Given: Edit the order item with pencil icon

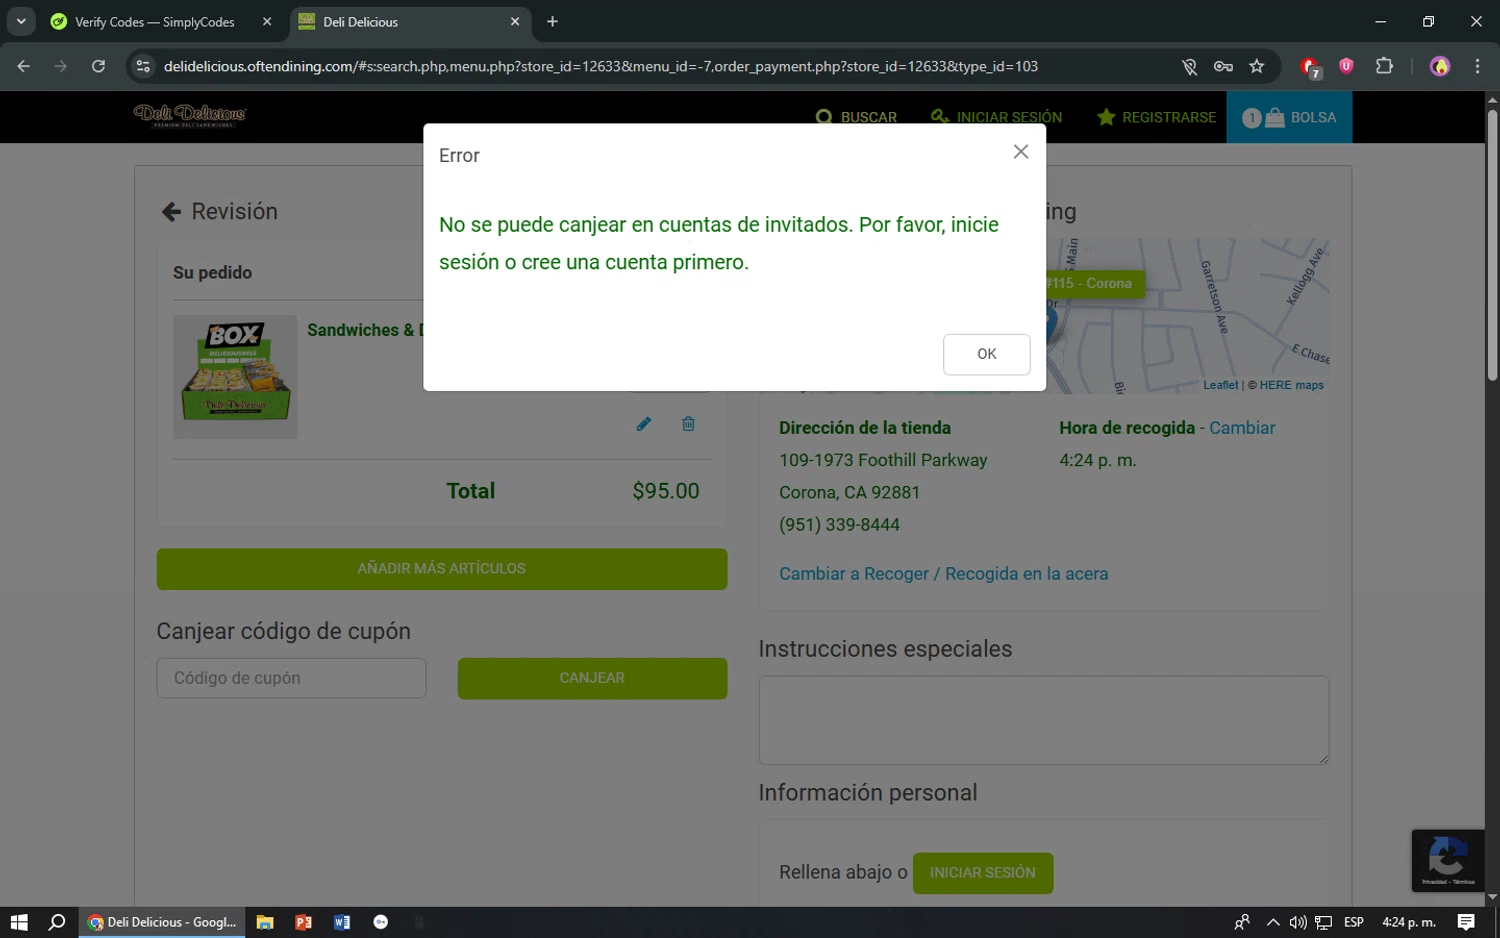Looking at the screenshot, I should point(644,424).
